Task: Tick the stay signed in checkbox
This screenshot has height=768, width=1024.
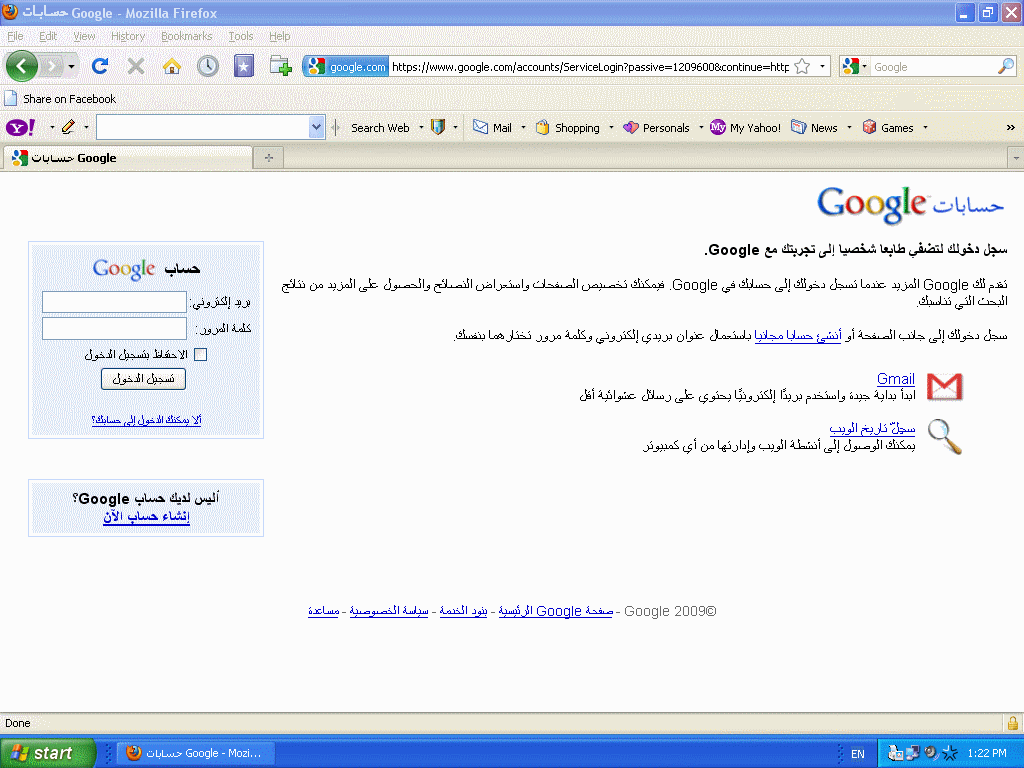Action: [x=200, y=355]
